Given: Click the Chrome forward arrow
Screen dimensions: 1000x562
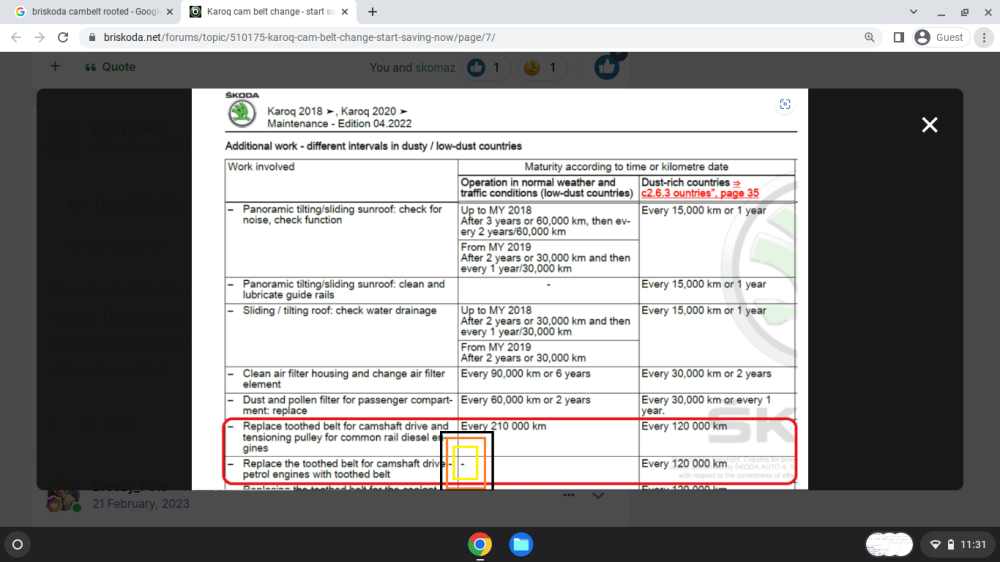Looking at the screenshot, I should 40,38.
